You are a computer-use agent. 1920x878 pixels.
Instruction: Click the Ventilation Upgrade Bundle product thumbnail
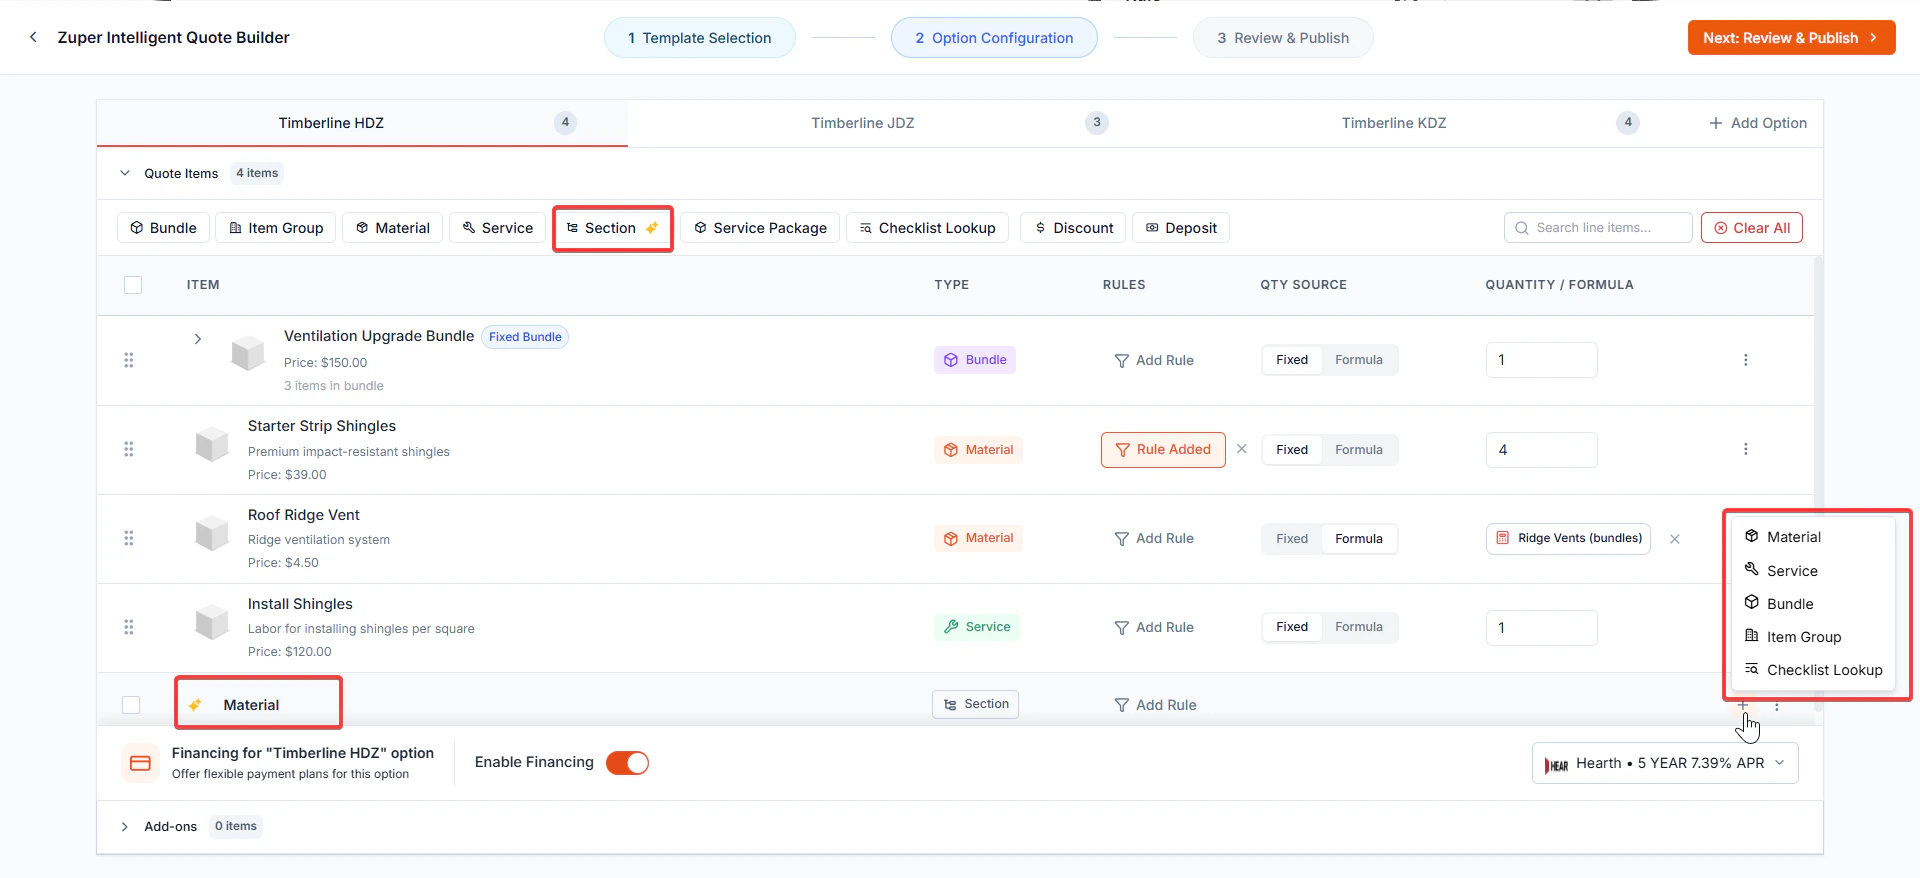point(248,353)
